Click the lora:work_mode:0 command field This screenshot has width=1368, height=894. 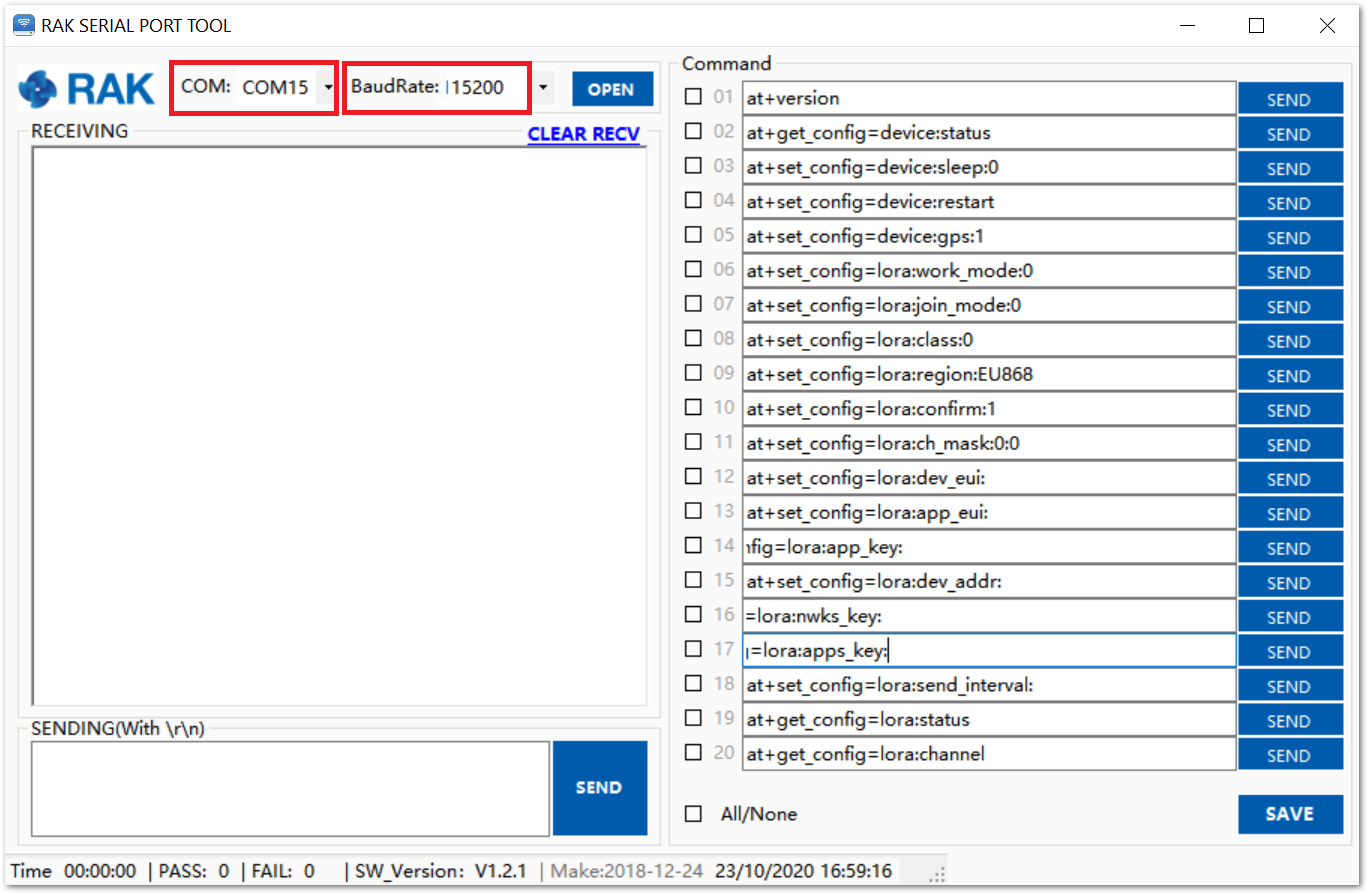pos(989,271)
